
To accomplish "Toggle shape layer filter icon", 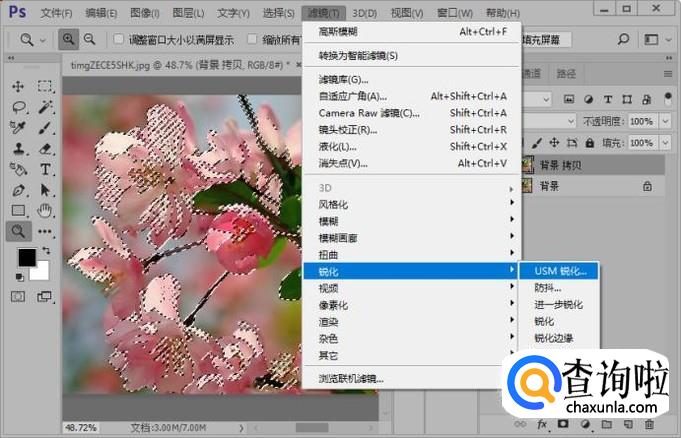I will point(627,99).
